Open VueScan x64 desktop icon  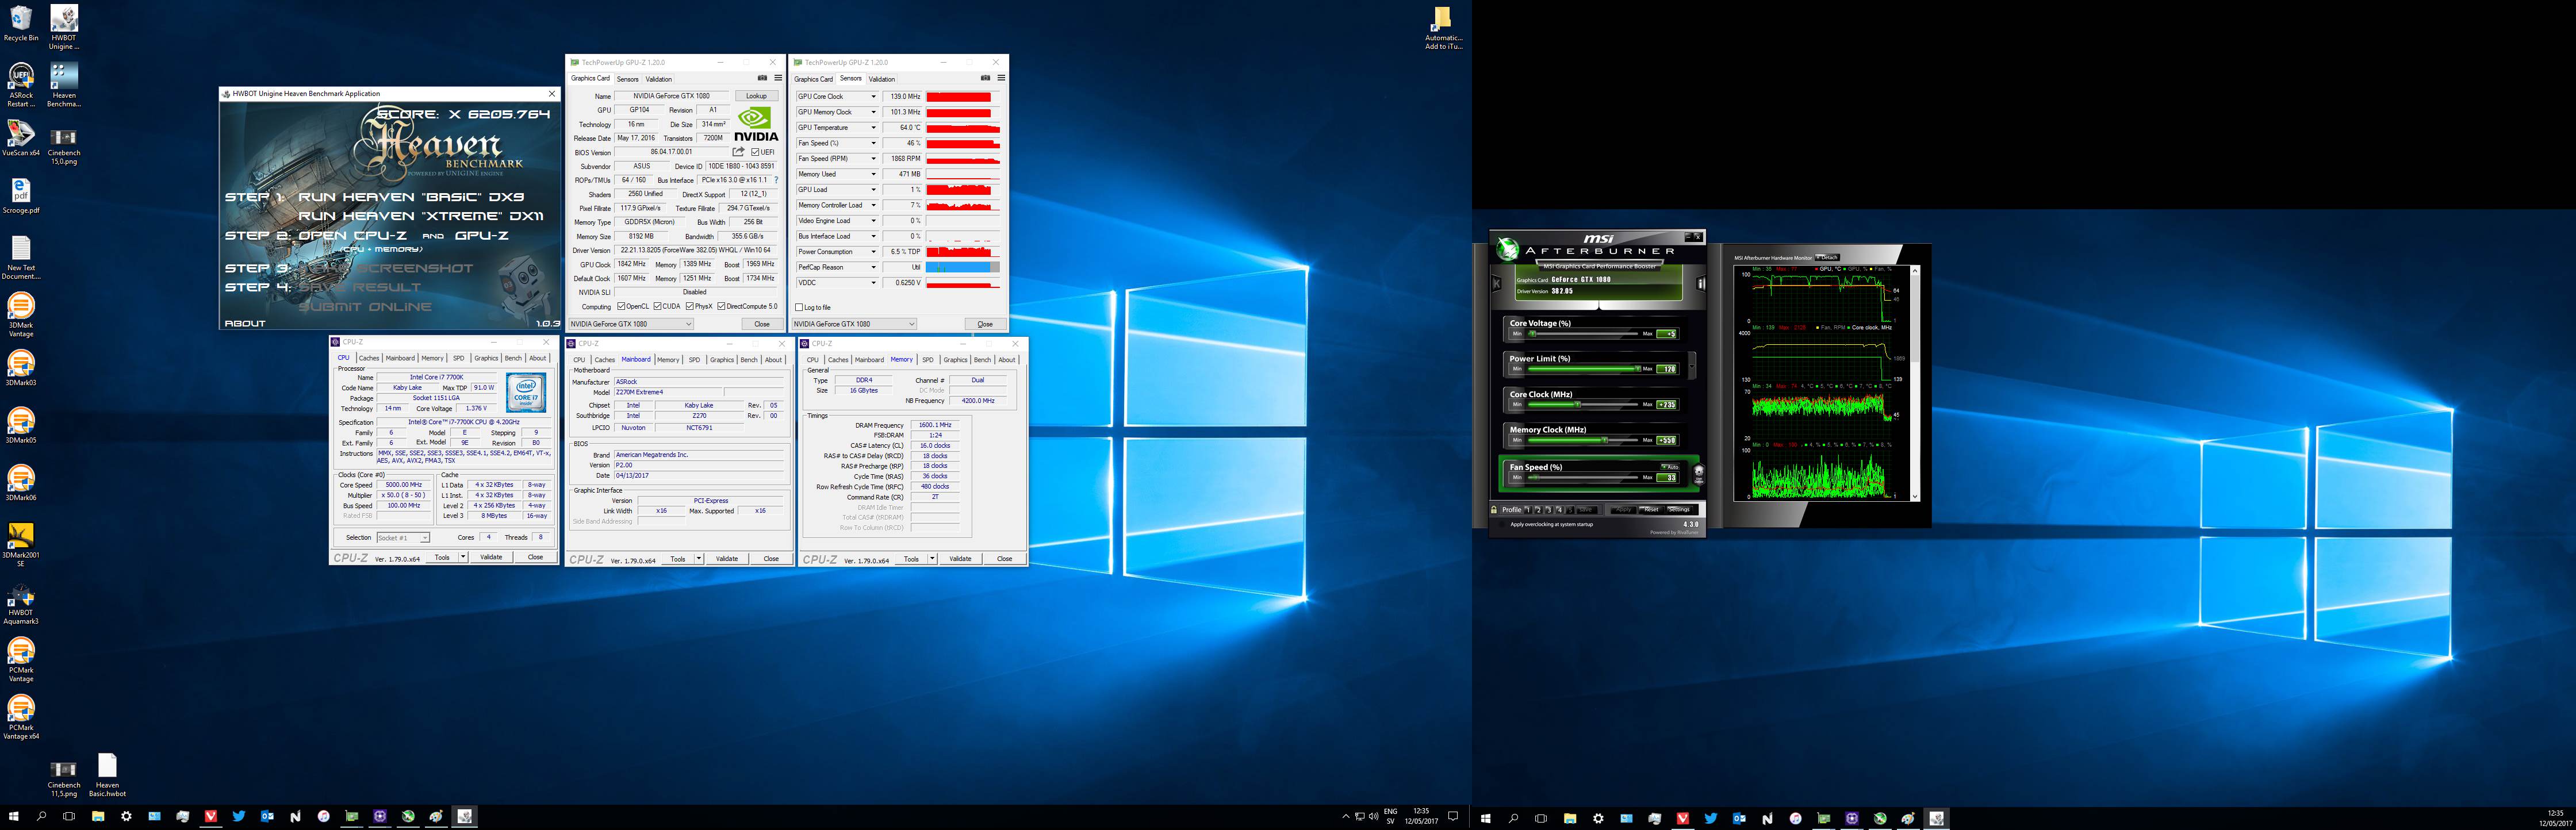click(x=21, y=139)
